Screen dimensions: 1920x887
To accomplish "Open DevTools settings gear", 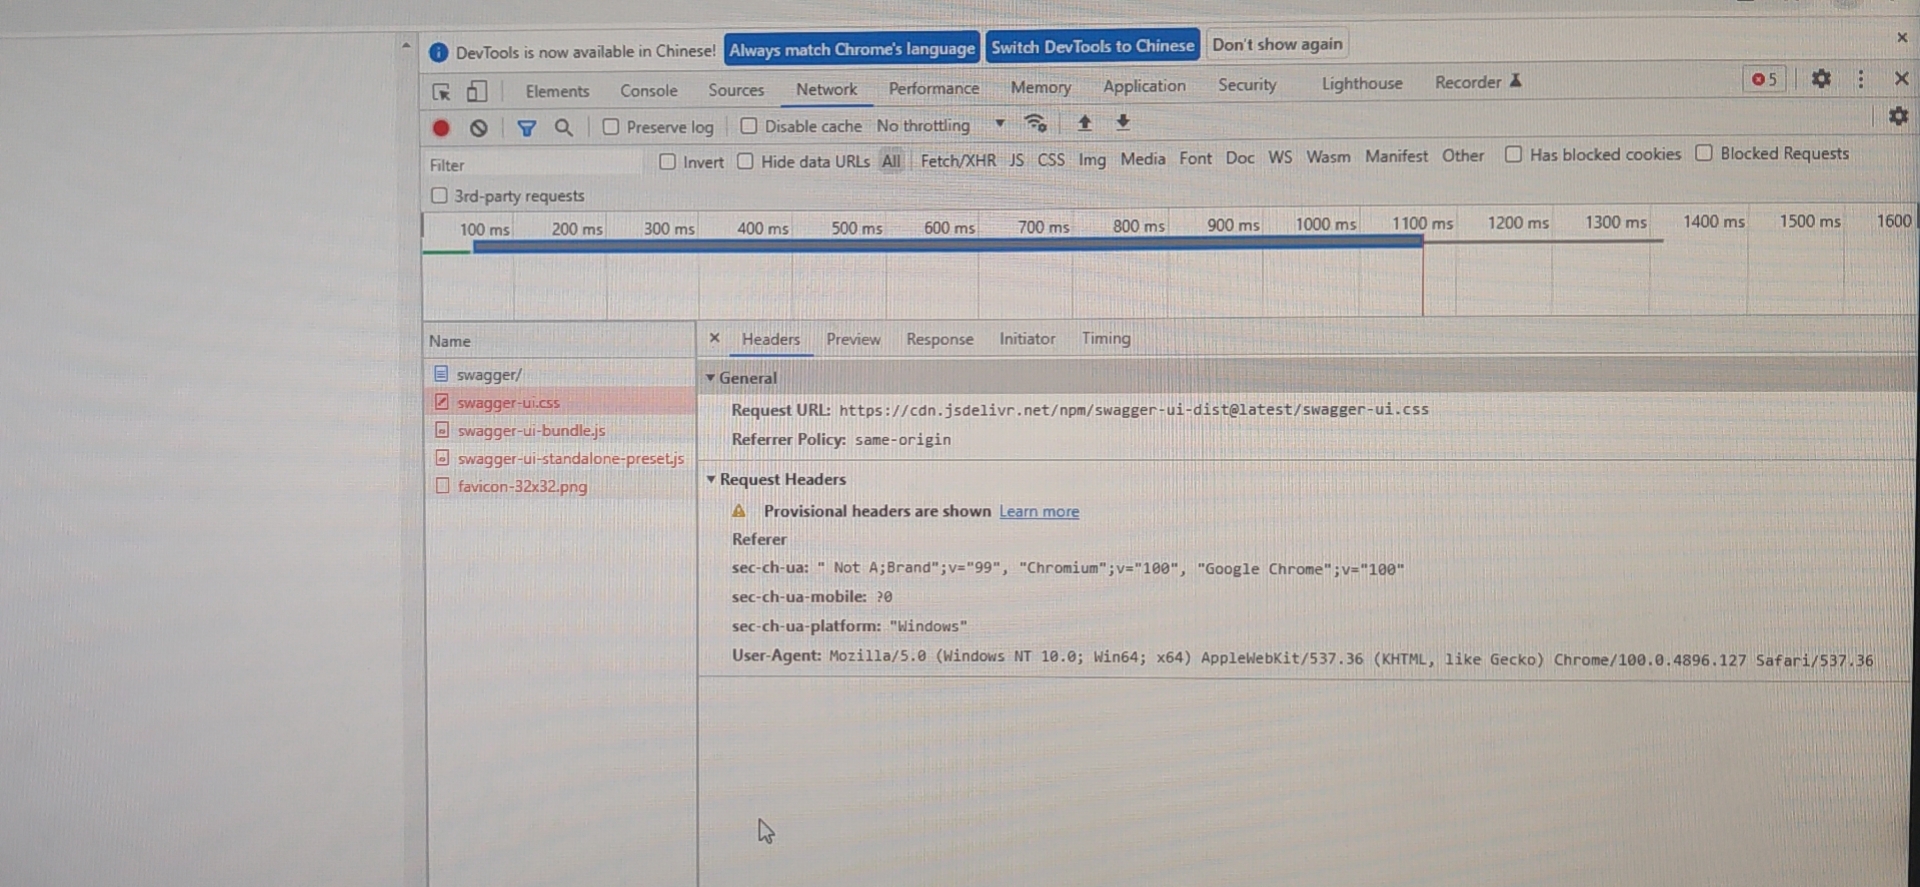I will point(1821,78).
